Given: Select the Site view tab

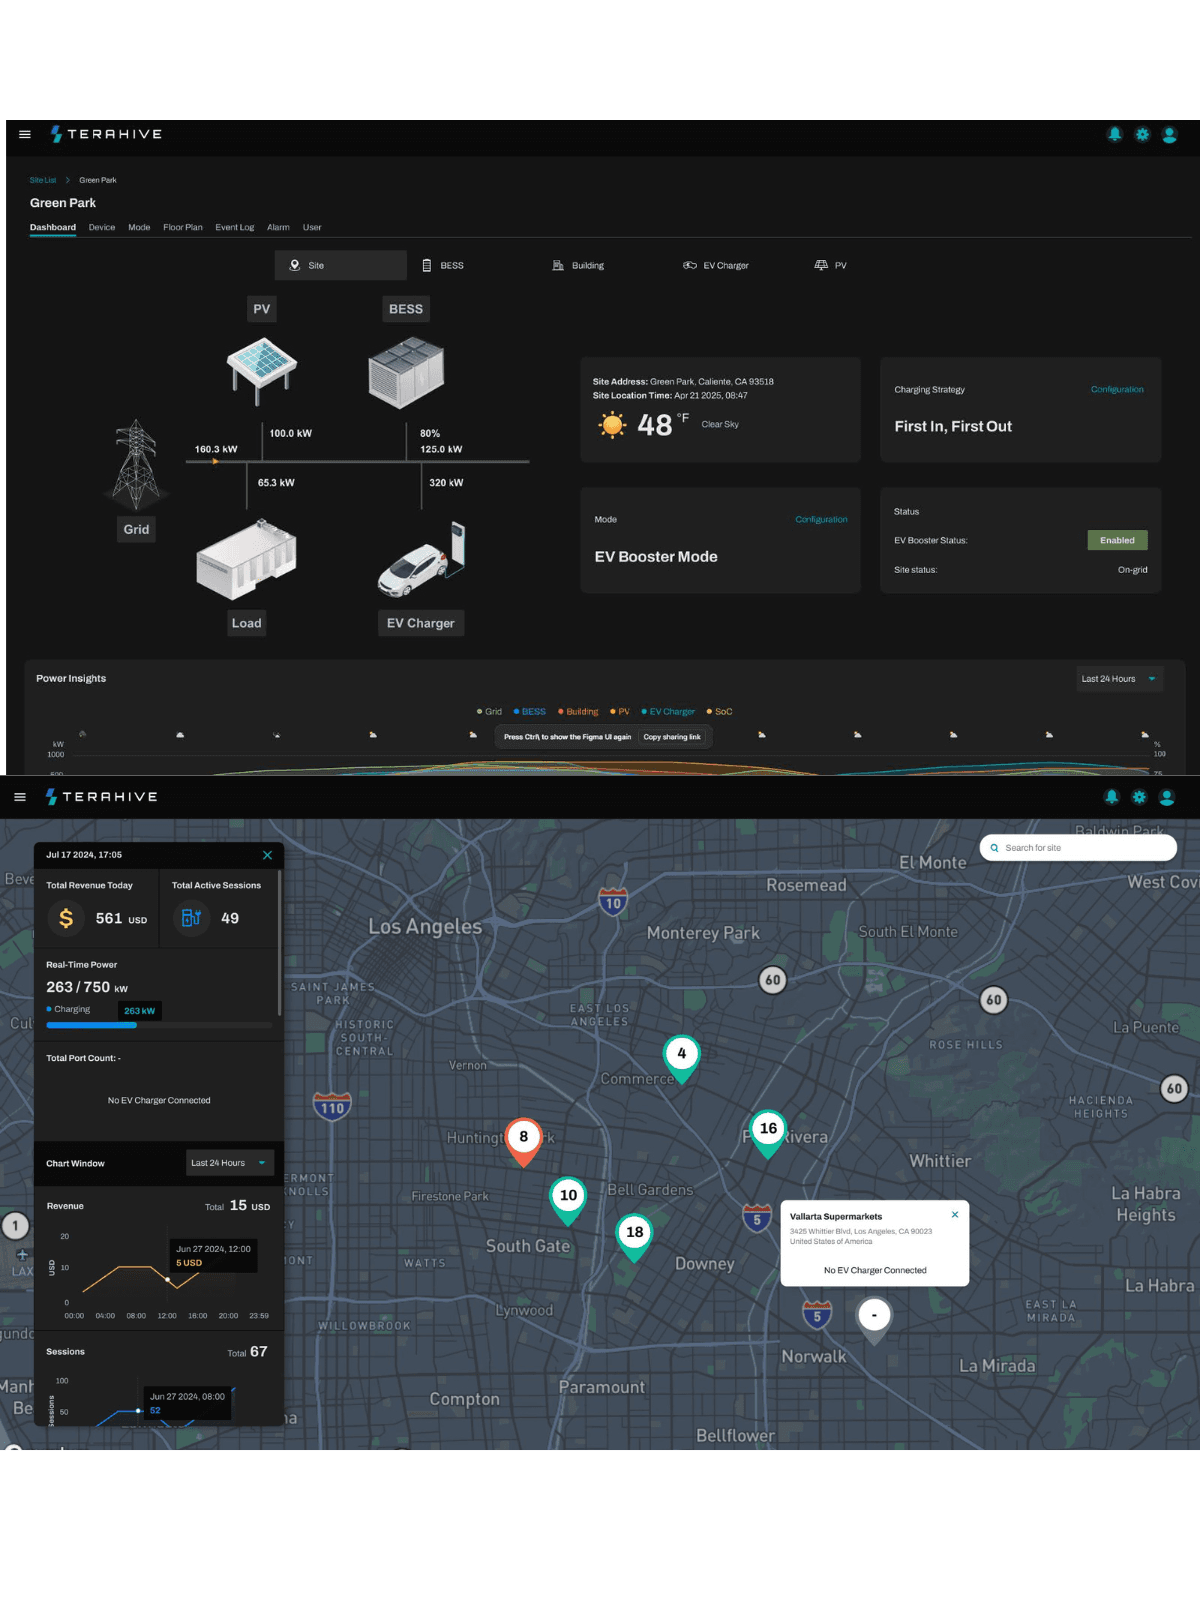Looking at the screenshot, I should [341, 265].
